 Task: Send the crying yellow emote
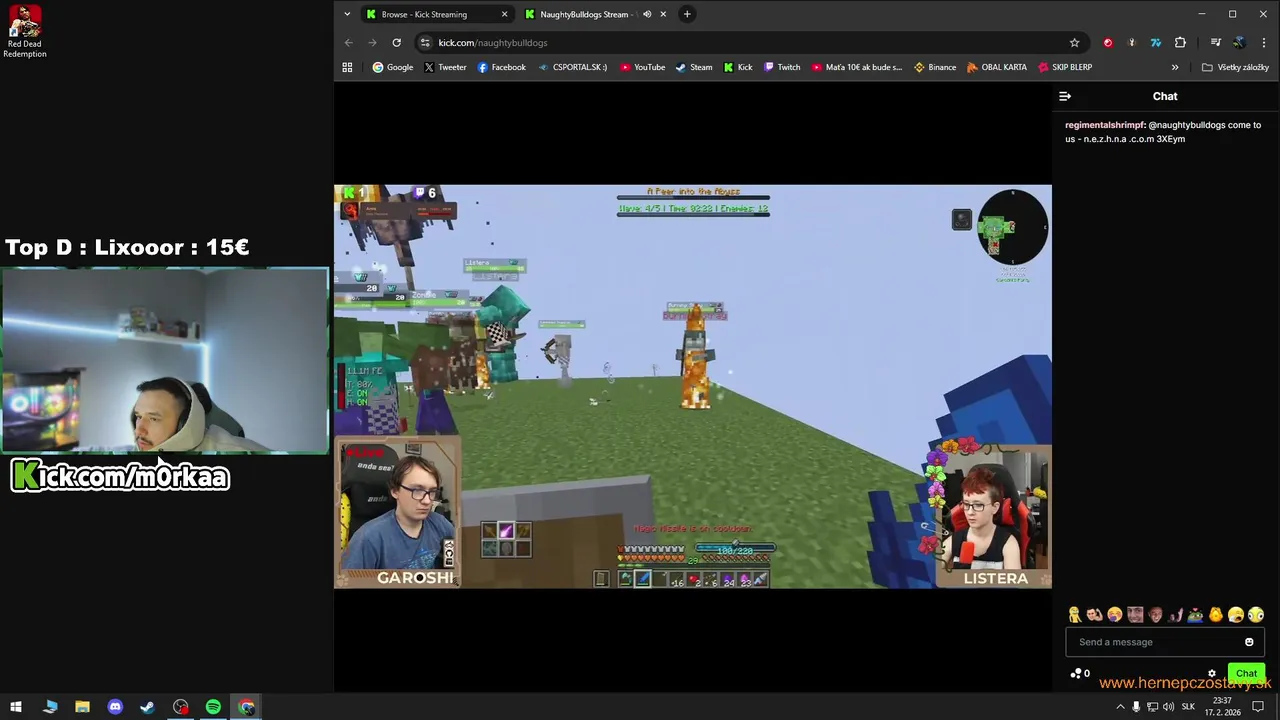[1236, 615]
